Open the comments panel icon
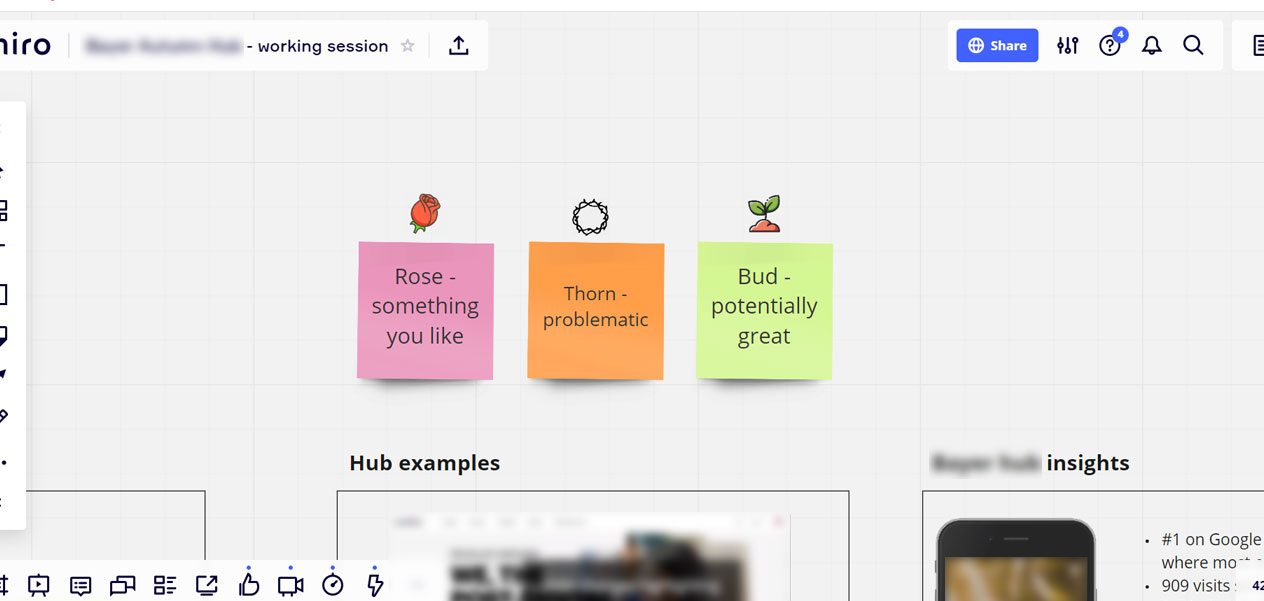 coord(81,586)
